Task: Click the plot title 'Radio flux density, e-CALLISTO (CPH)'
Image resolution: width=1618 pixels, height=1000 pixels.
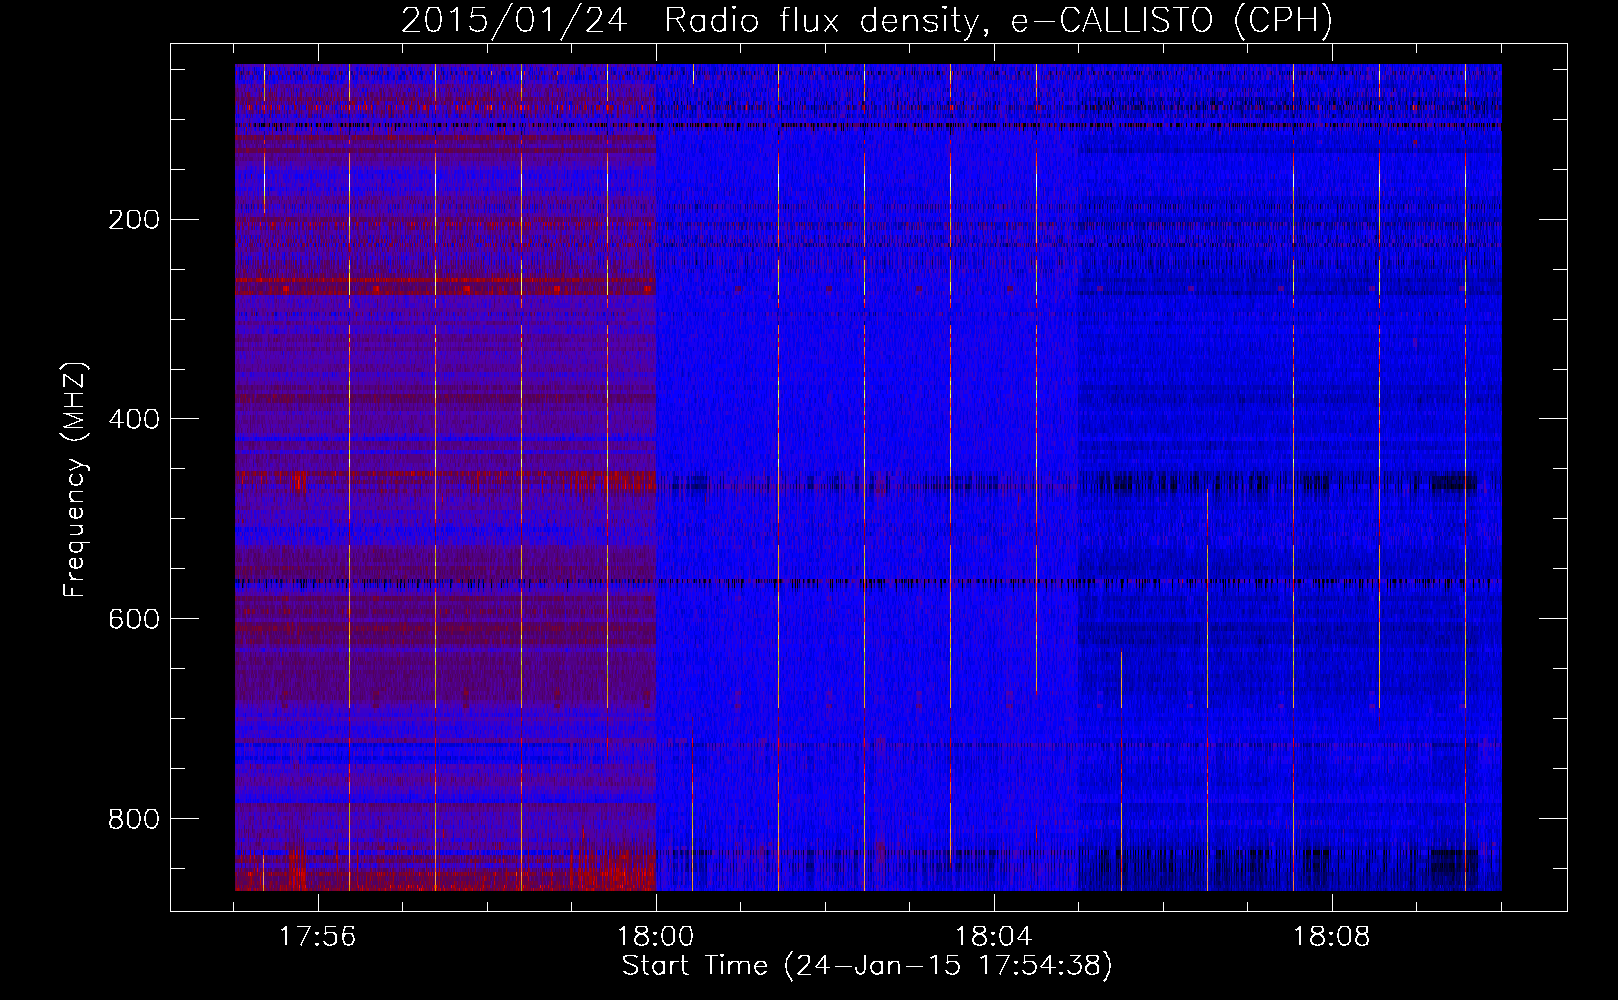Action: [x=998, y=20]
